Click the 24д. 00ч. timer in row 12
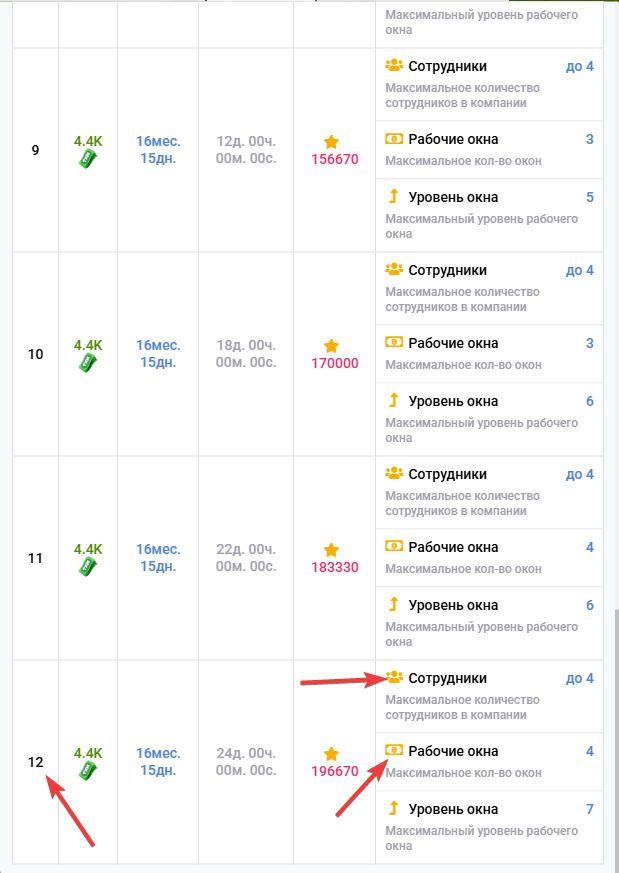 [245, 762]
